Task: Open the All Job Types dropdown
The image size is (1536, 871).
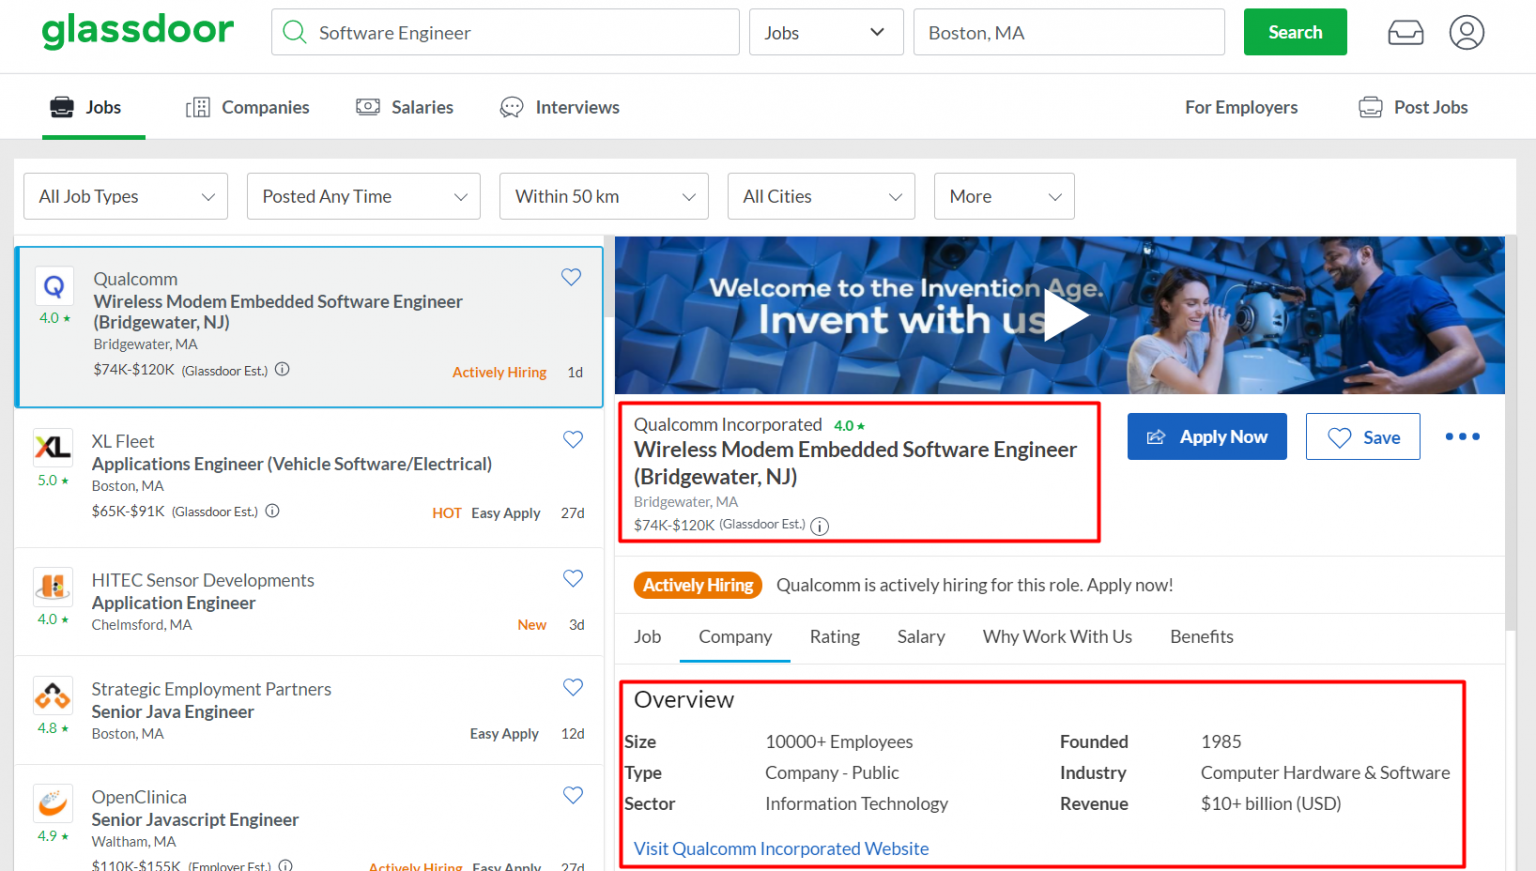Action: pos(124,196)
